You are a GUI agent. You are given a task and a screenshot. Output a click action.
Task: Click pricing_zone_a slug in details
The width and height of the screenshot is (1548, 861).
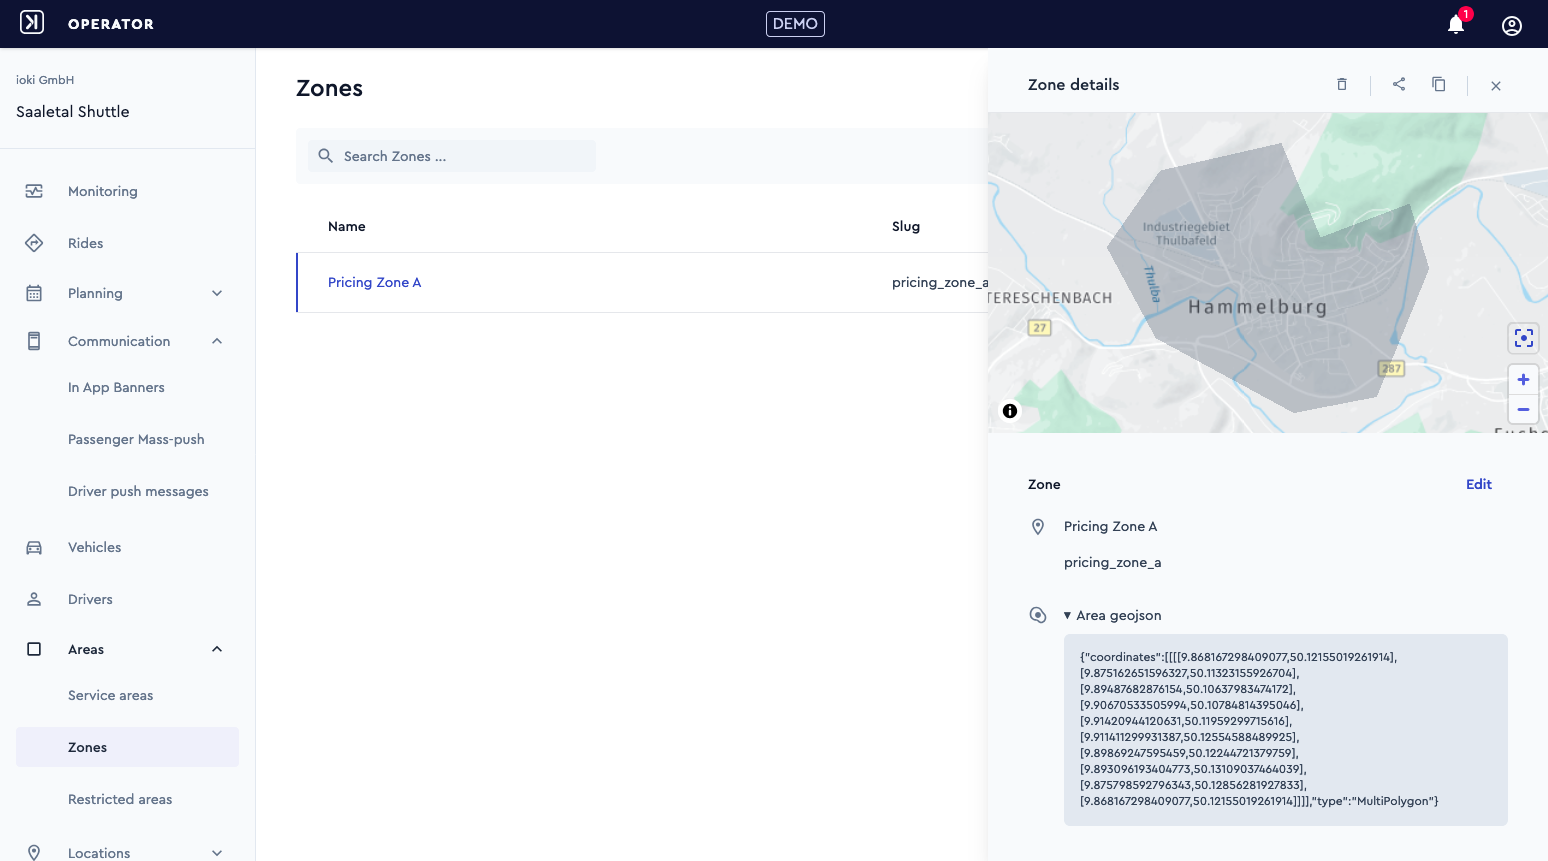[x=1113, y=562]
